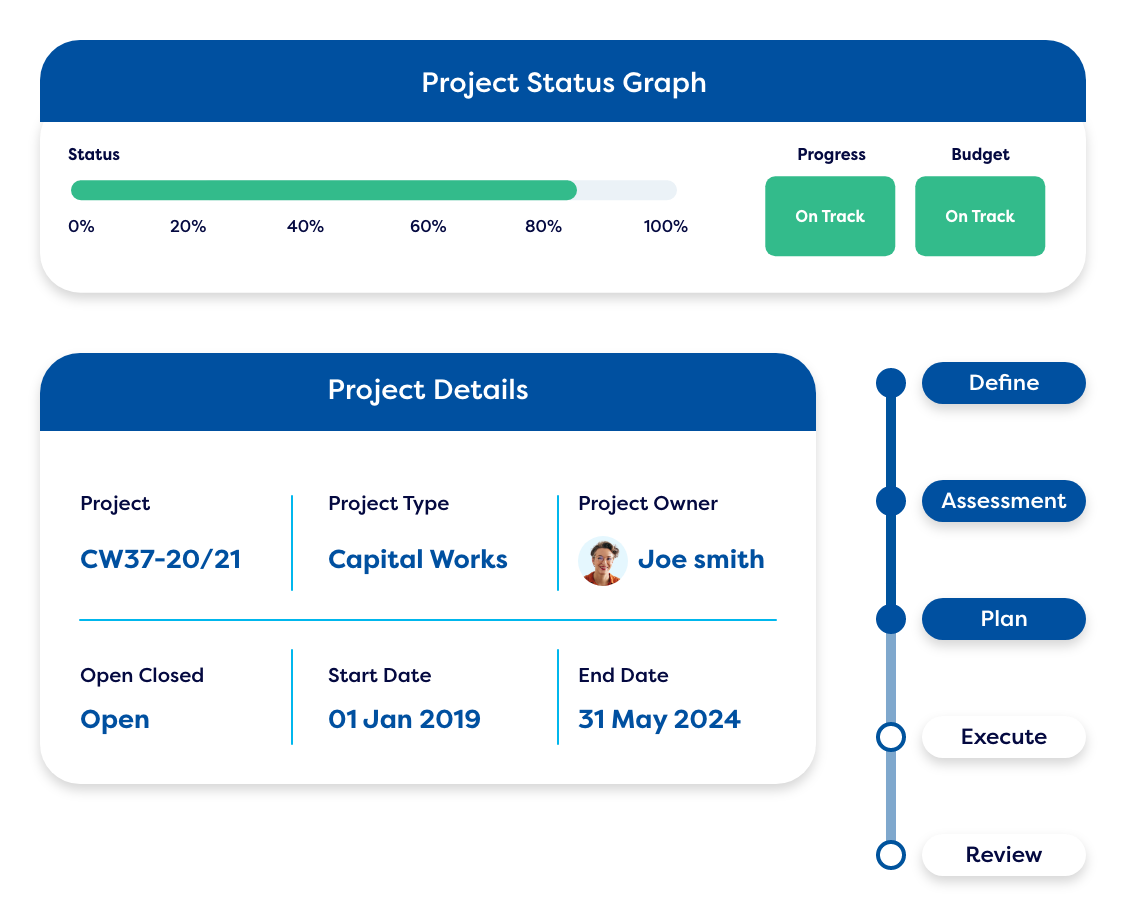Go to the Plan stage pill
1130x916 pixels.
tap(1003, 619)
